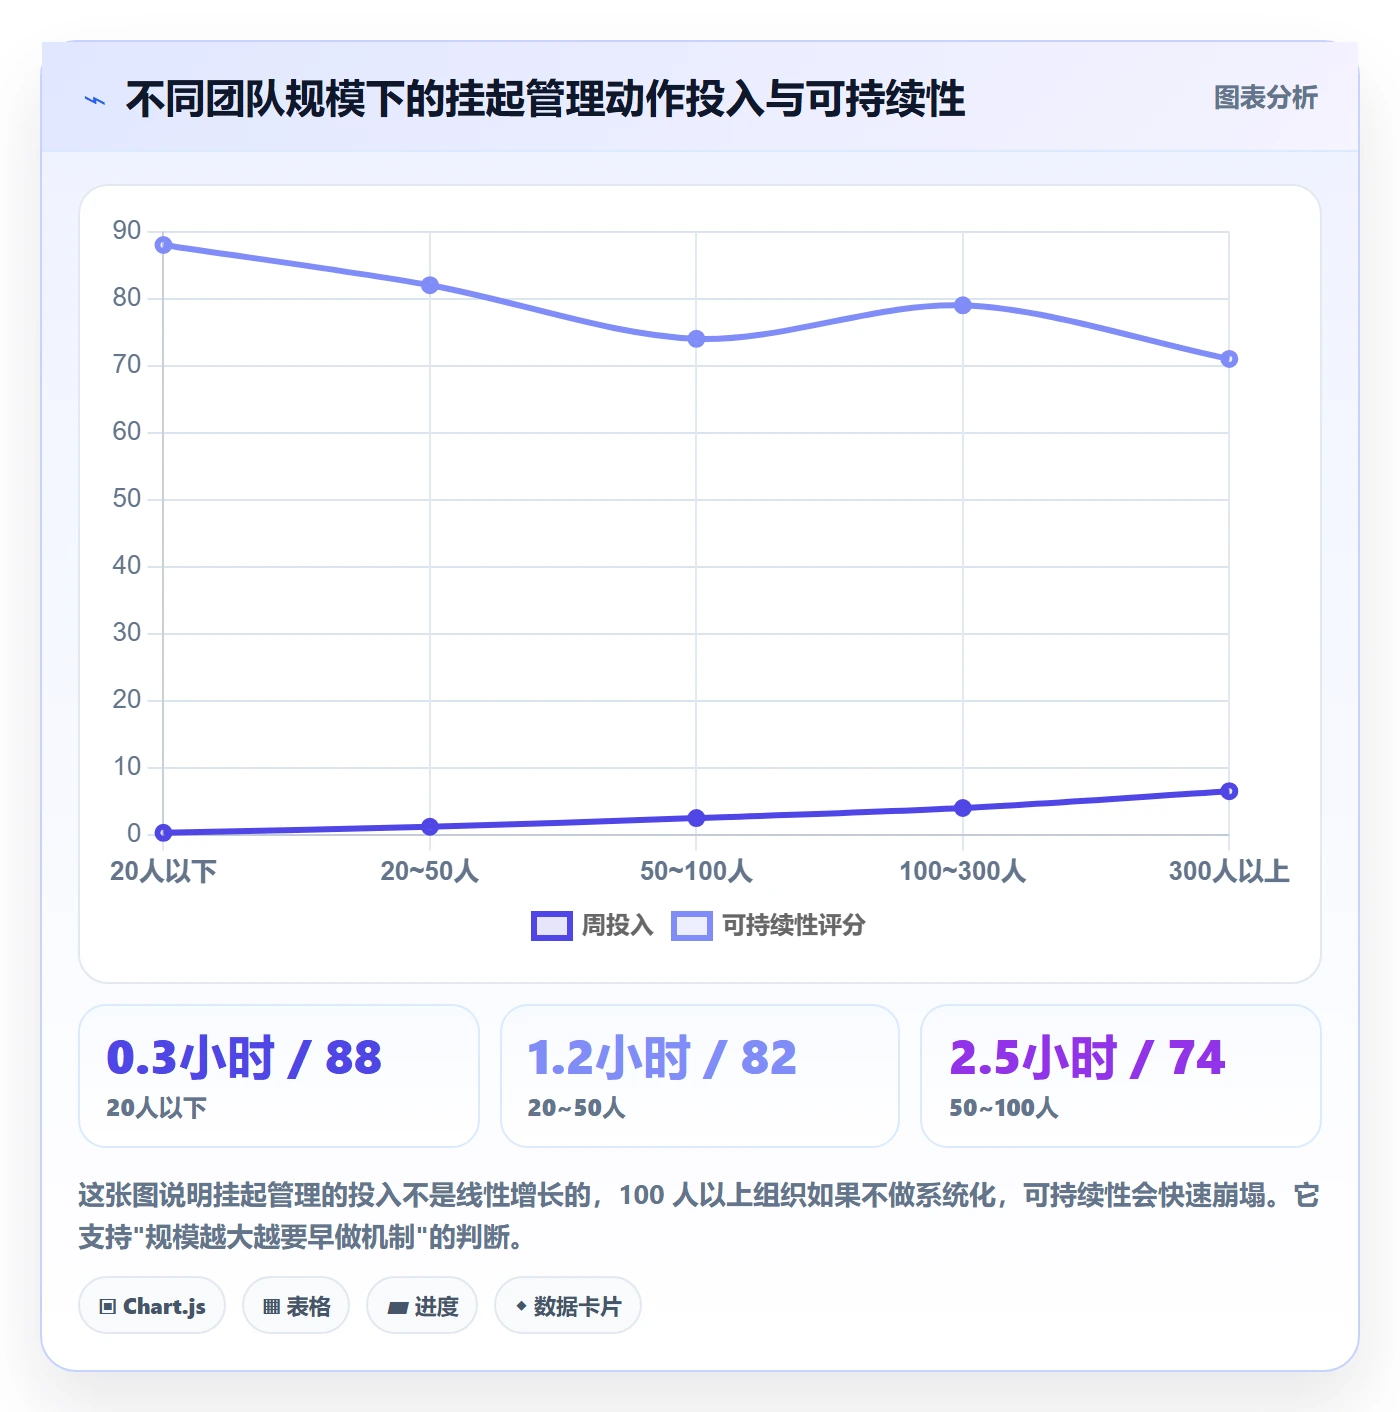This screenshot has height=1412, width=1400.
Task: Open the 2.5小时 / 74 data card
Action: [1121, 1076]
